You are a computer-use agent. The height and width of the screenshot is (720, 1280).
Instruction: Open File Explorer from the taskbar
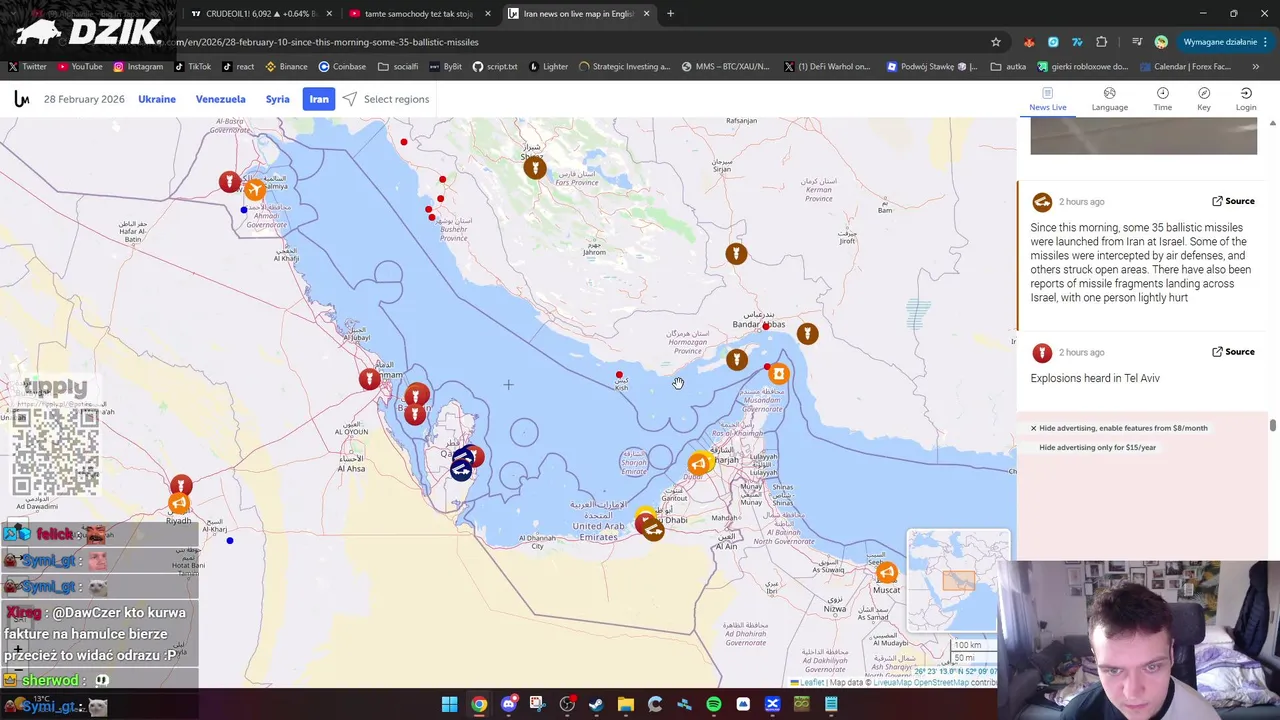(625, 704)
